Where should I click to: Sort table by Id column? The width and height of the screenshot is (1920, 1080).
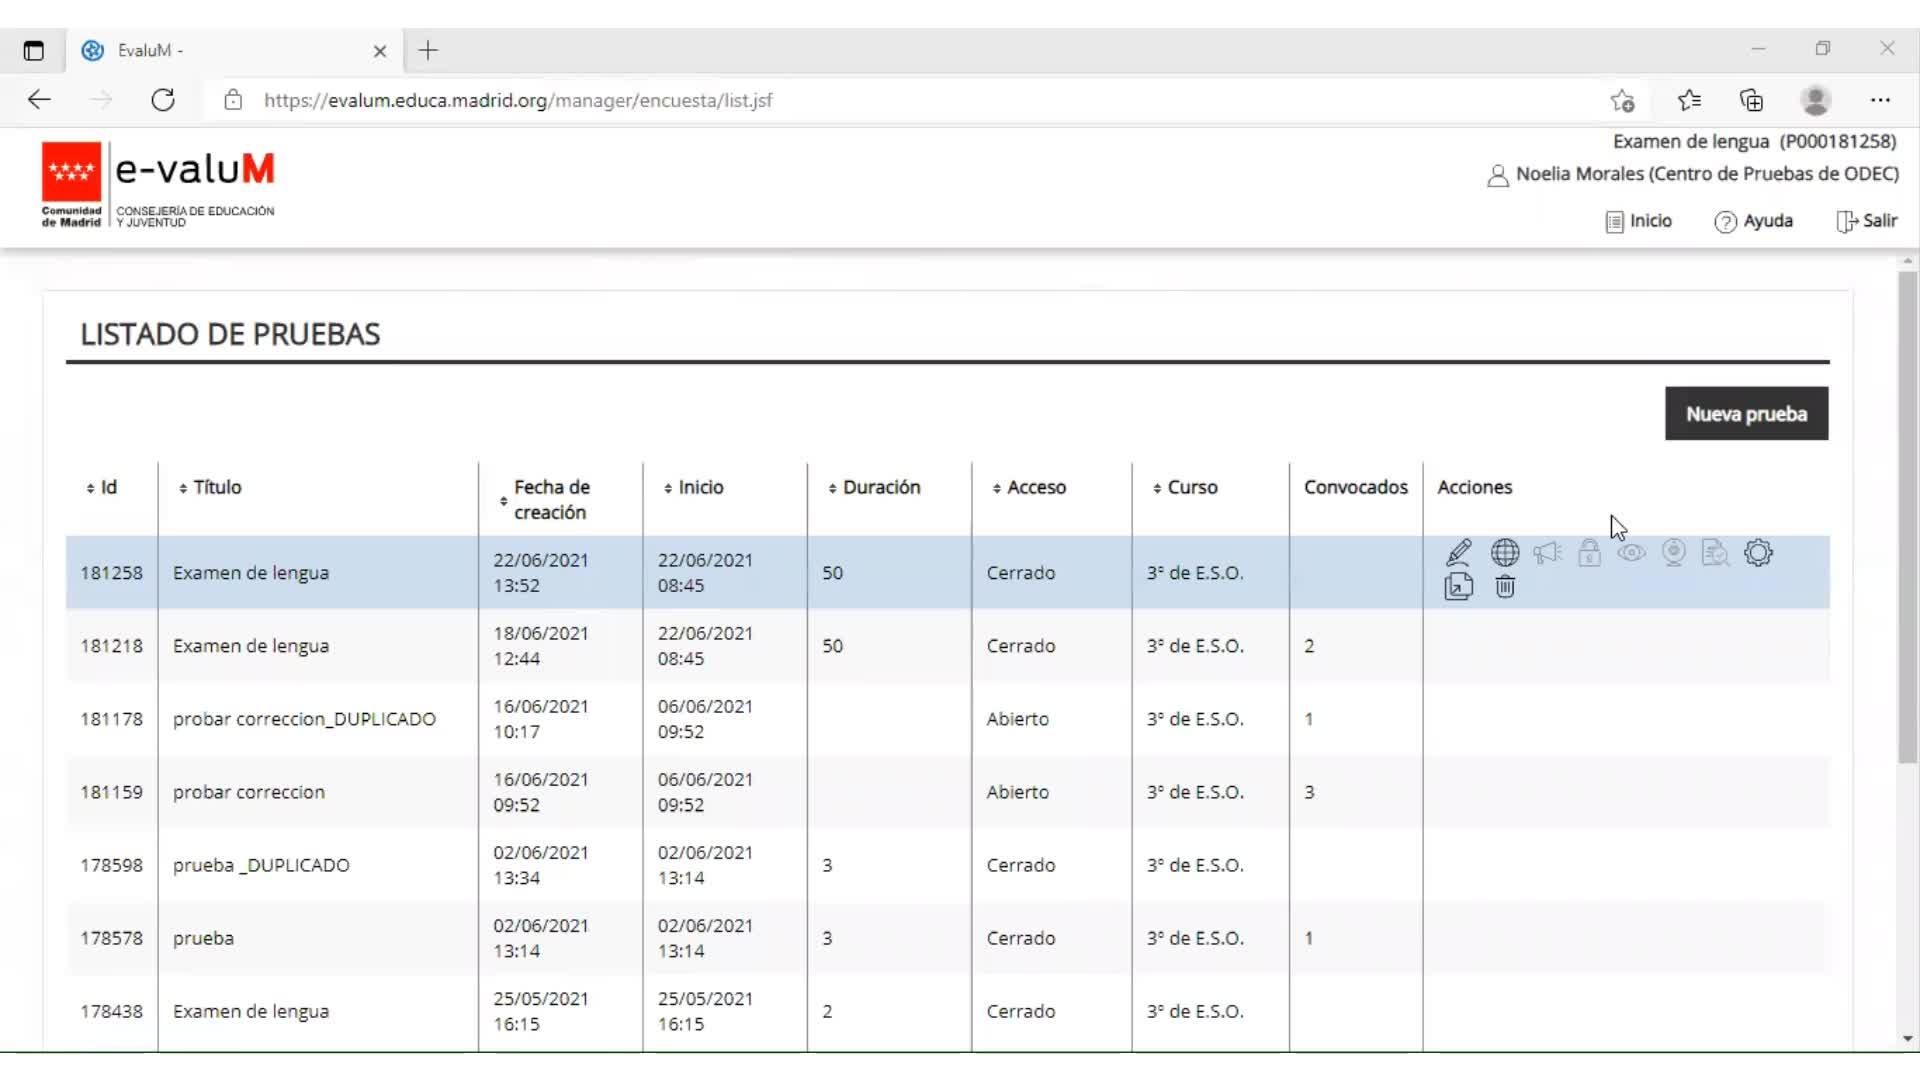coord(101,488)
